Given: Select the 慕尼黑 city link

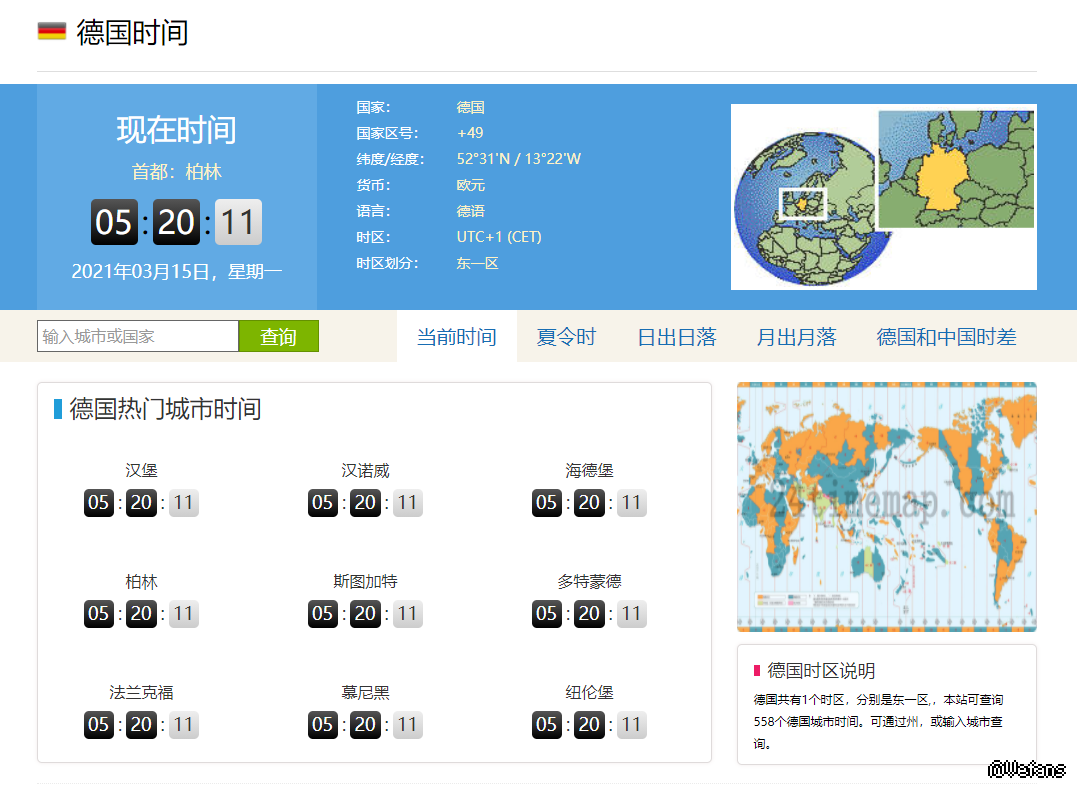Looking at the screenshot, I should coord(365,692).
